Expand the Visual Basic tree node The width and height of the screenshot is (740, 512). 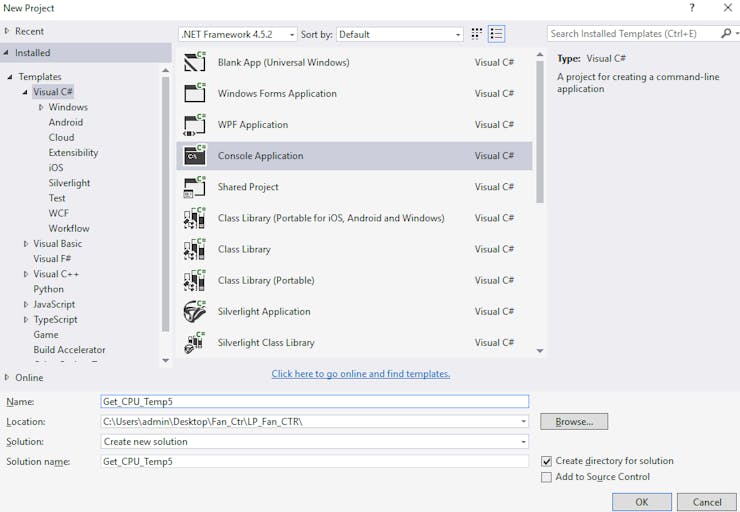click(26, 244)
